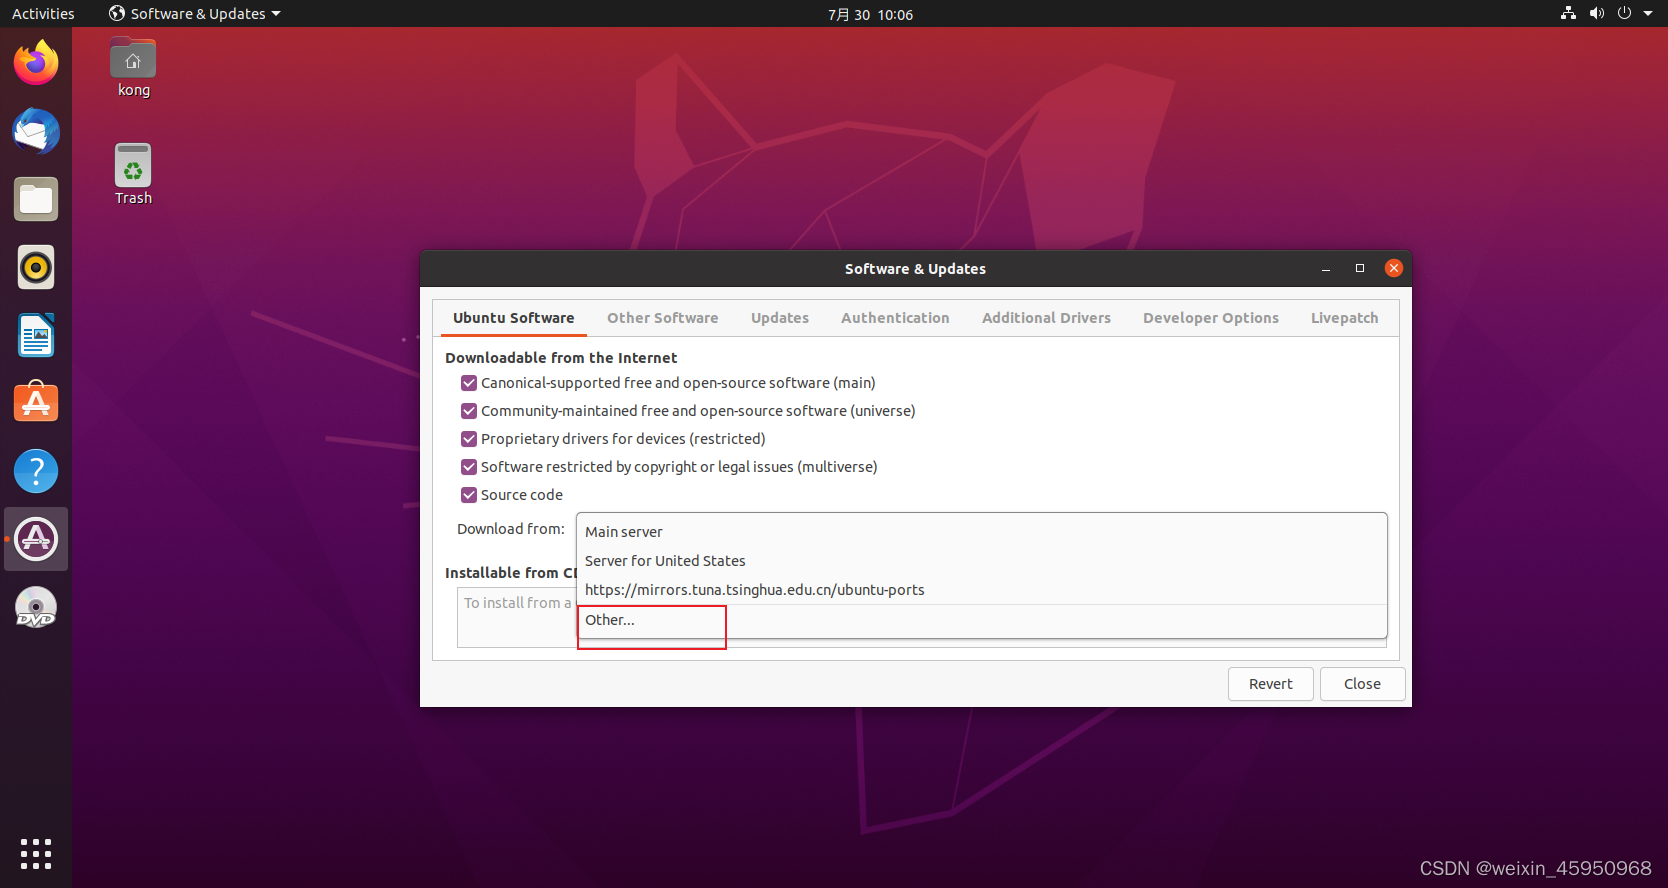Show Applications grid

pos(36,854)
